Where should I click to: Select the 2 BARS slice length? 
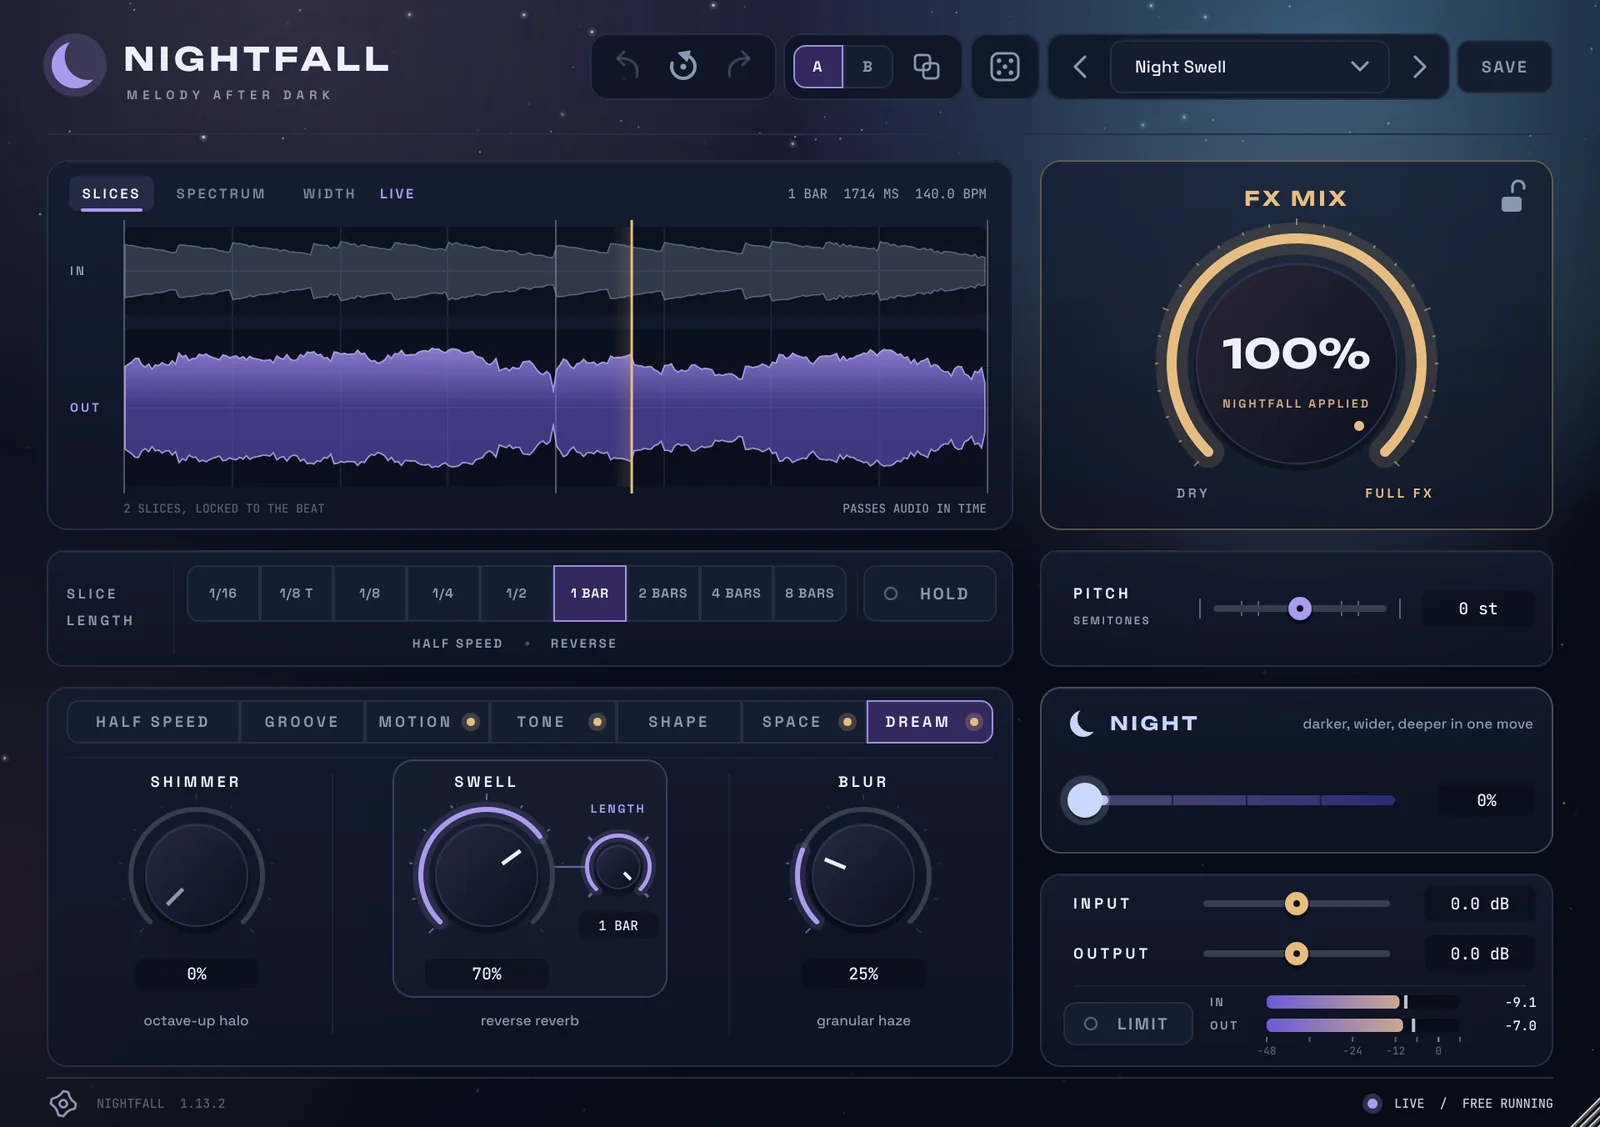(x=663, y=594)
